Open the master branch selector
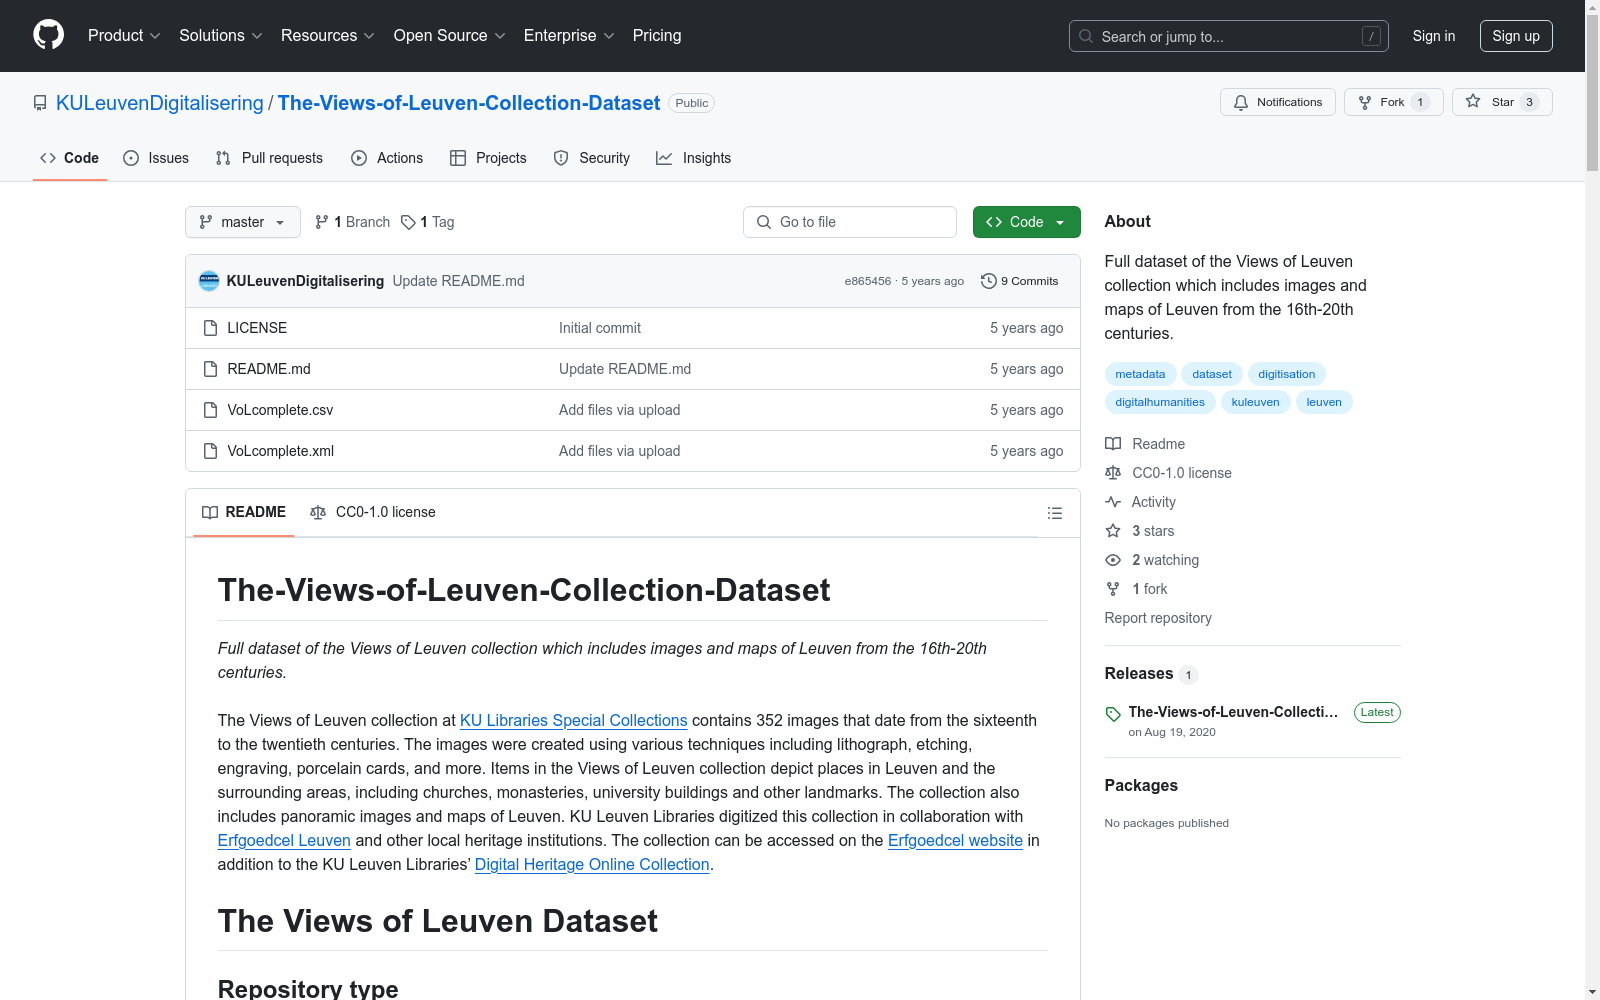The height and width of the screenshot is (1000, 1600). [243, 222]
